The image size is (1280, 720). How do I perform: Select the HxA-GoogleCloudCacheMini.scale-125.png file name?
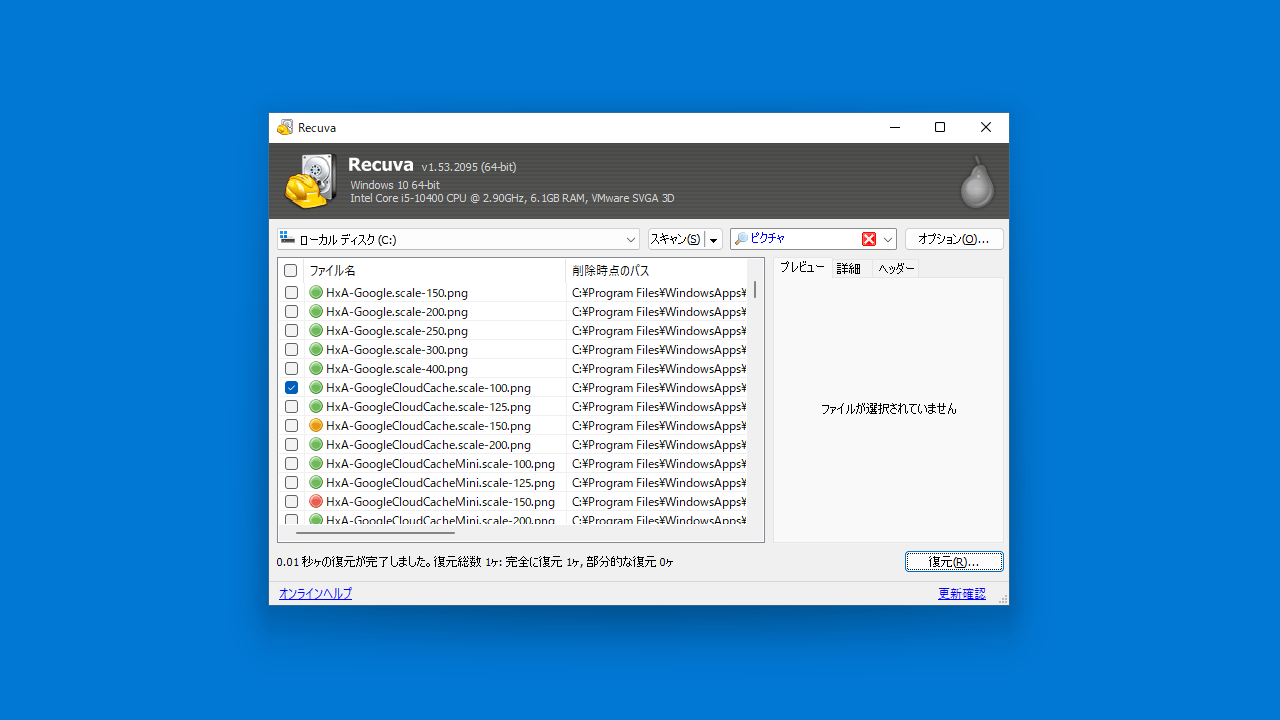(x=440, y=483)
